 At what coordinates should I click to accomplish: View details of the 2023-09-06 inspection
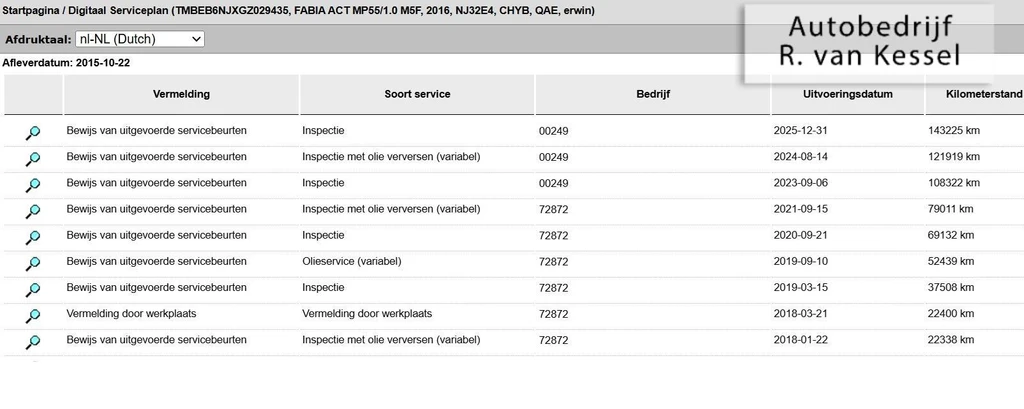(33, 186)
